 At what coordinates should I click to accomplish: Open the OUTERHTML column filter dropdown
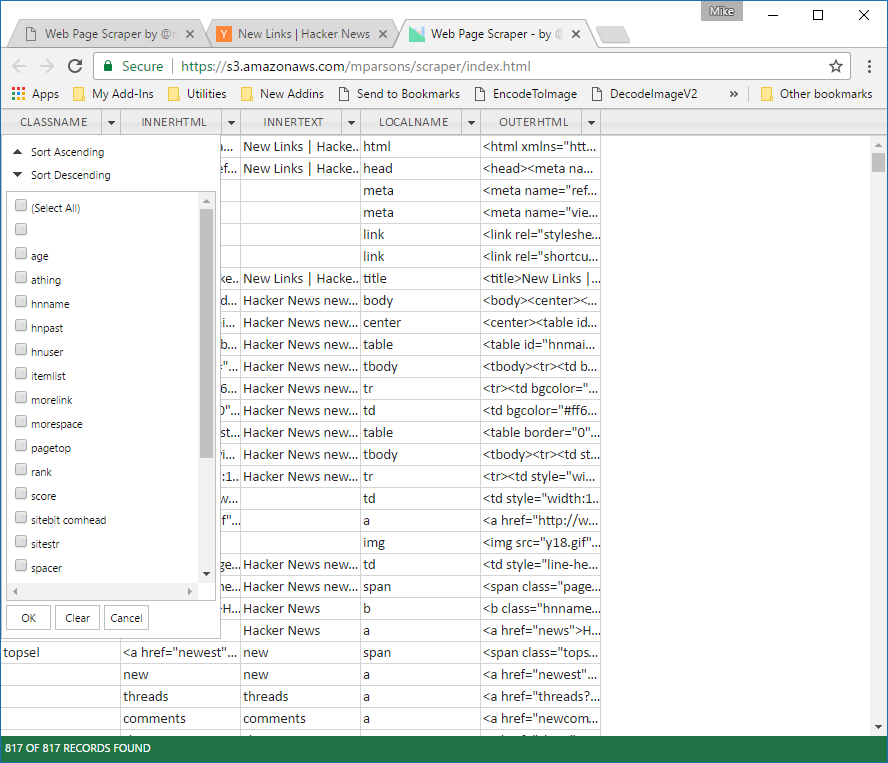coord(591,122)
